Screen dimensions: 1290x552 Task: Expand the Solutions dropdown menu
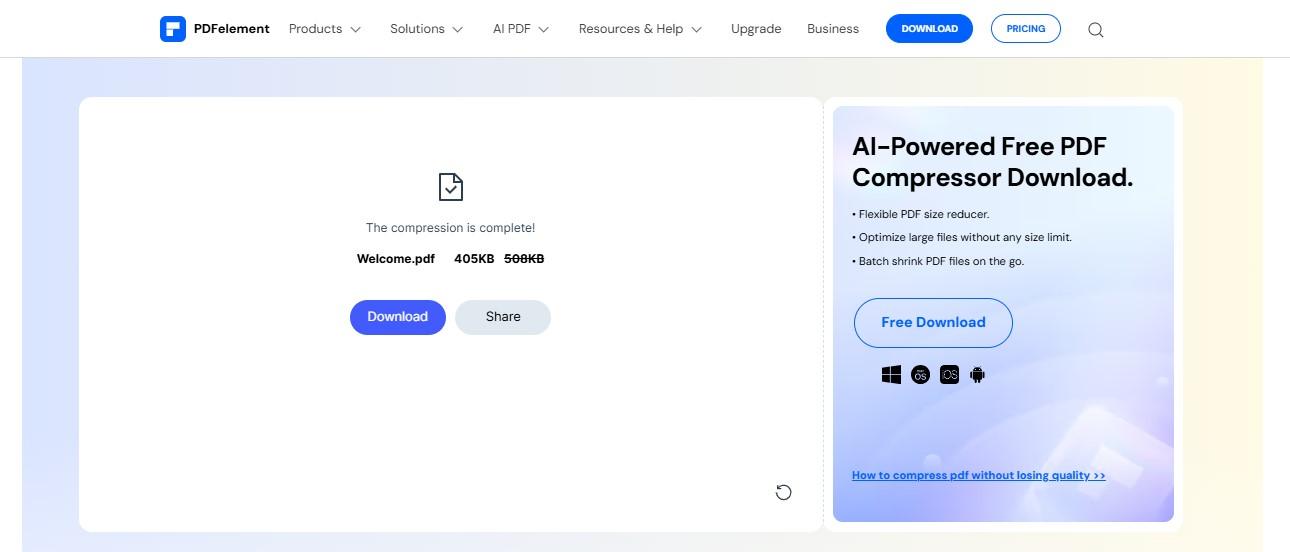[x=427, y=29]
